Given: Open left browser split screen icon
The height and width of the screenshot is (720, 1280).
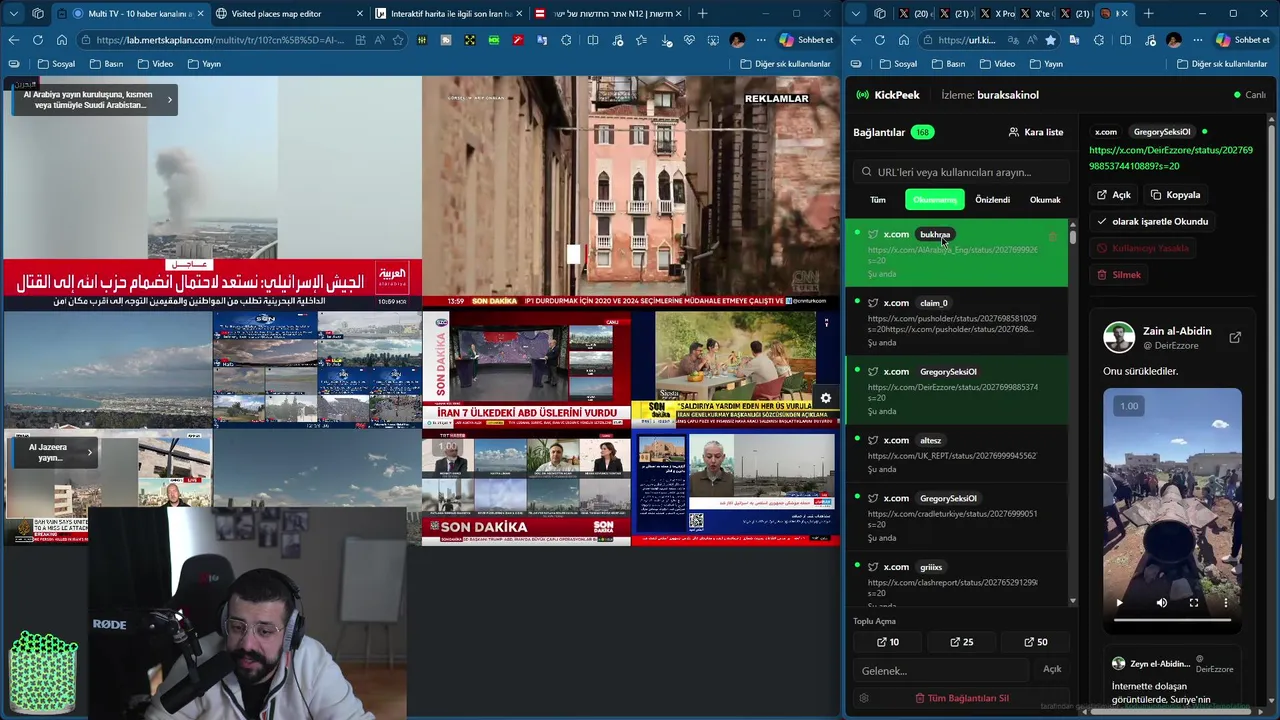Looking at the screenshot, I should click(593, 40).
